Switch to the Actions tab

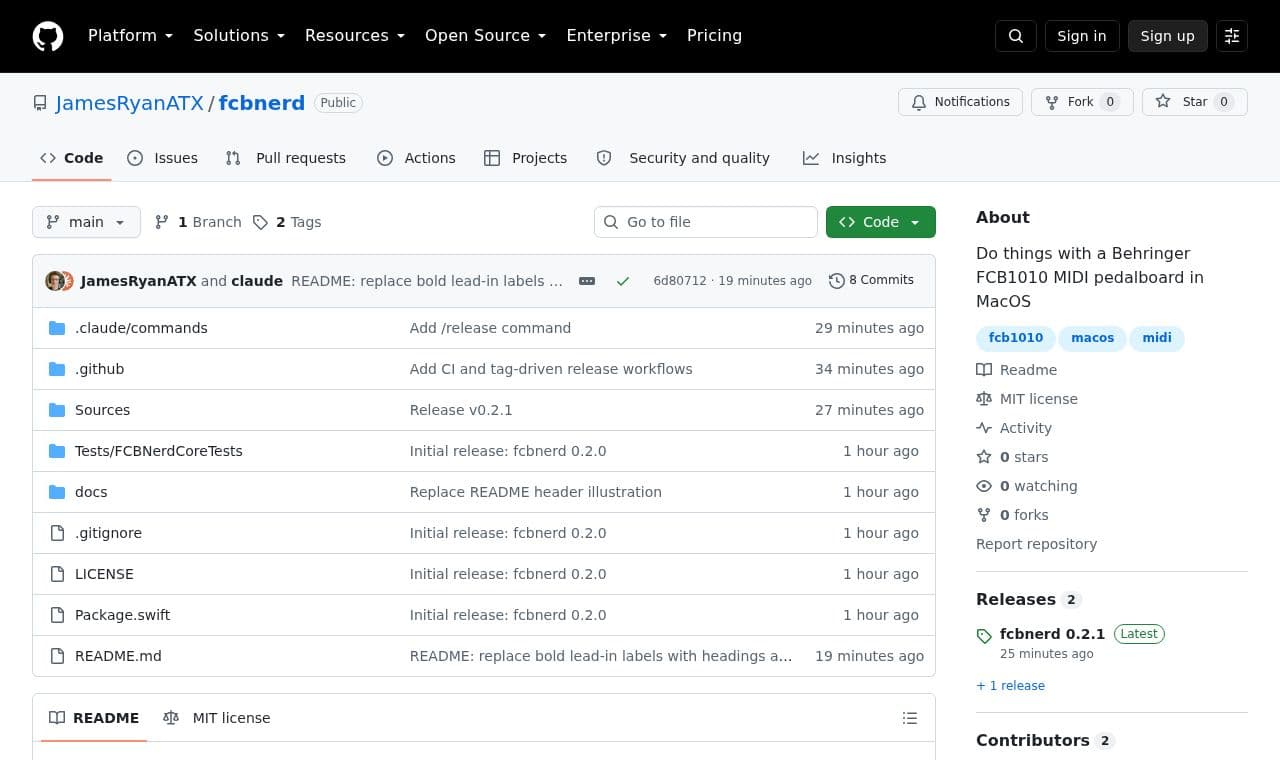pos(416,158)
